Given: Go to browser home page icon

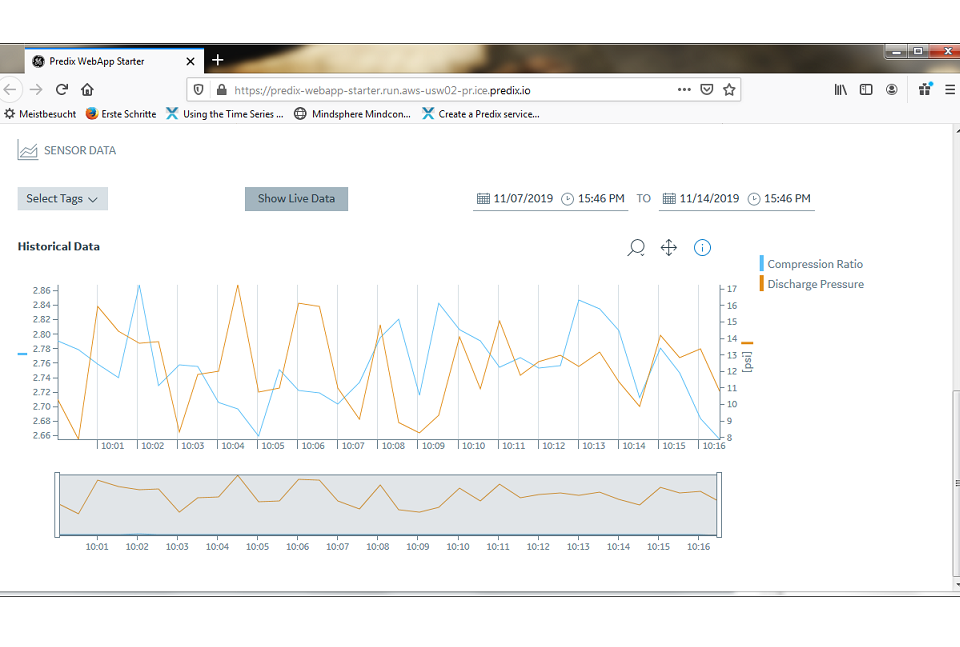Looking at the screenshot, I should coord(88,90).
